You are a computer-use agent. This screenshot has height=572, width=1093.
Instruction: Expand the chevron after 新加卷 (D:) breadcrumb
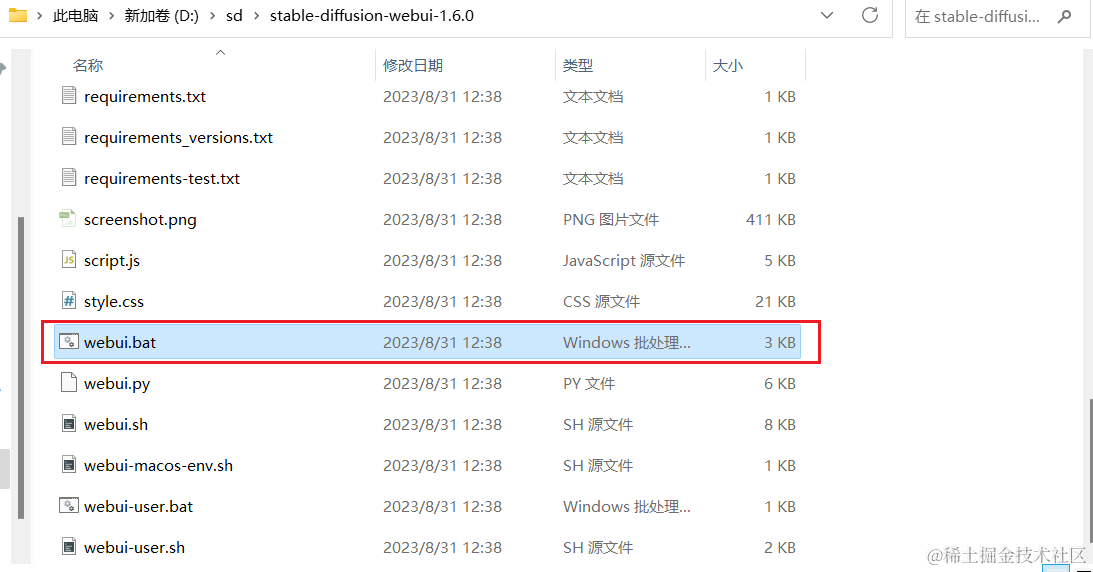[213, 16]
